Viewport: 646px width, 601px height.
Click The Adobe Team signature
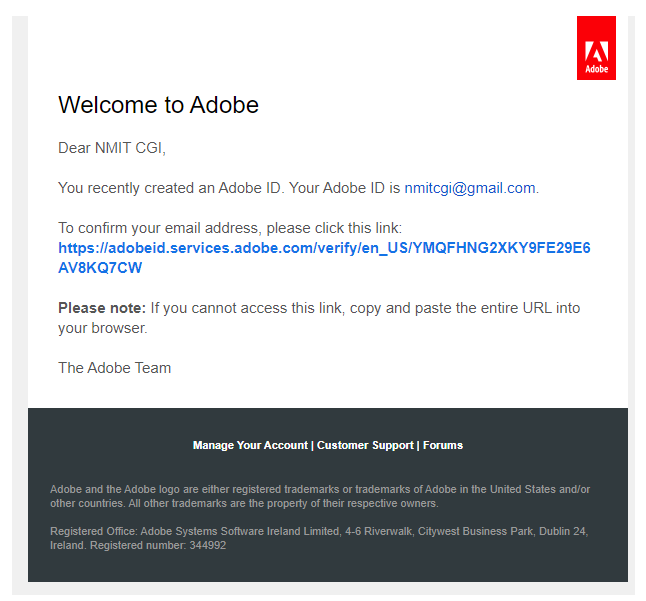point(115,368)
